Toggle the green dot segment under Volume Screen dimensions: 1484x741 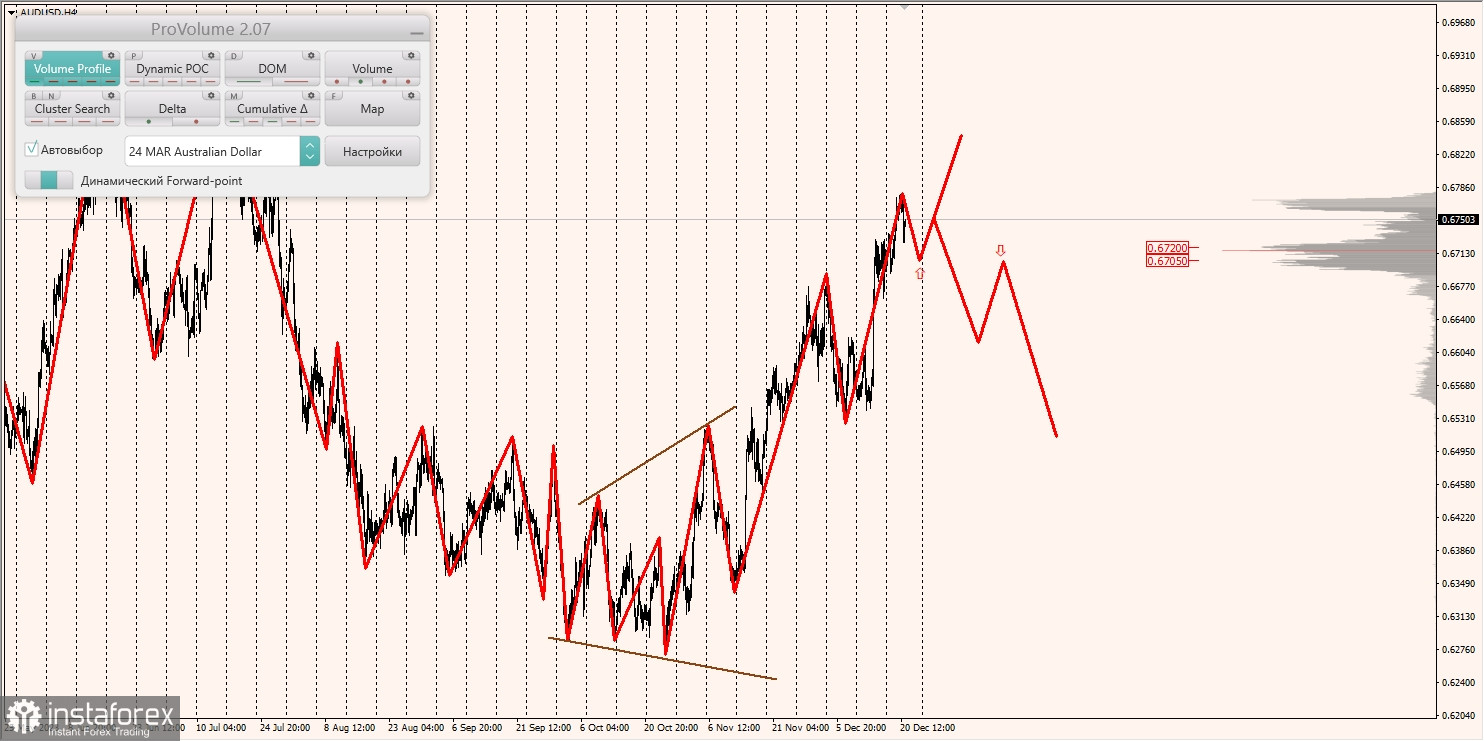point(361,81)
